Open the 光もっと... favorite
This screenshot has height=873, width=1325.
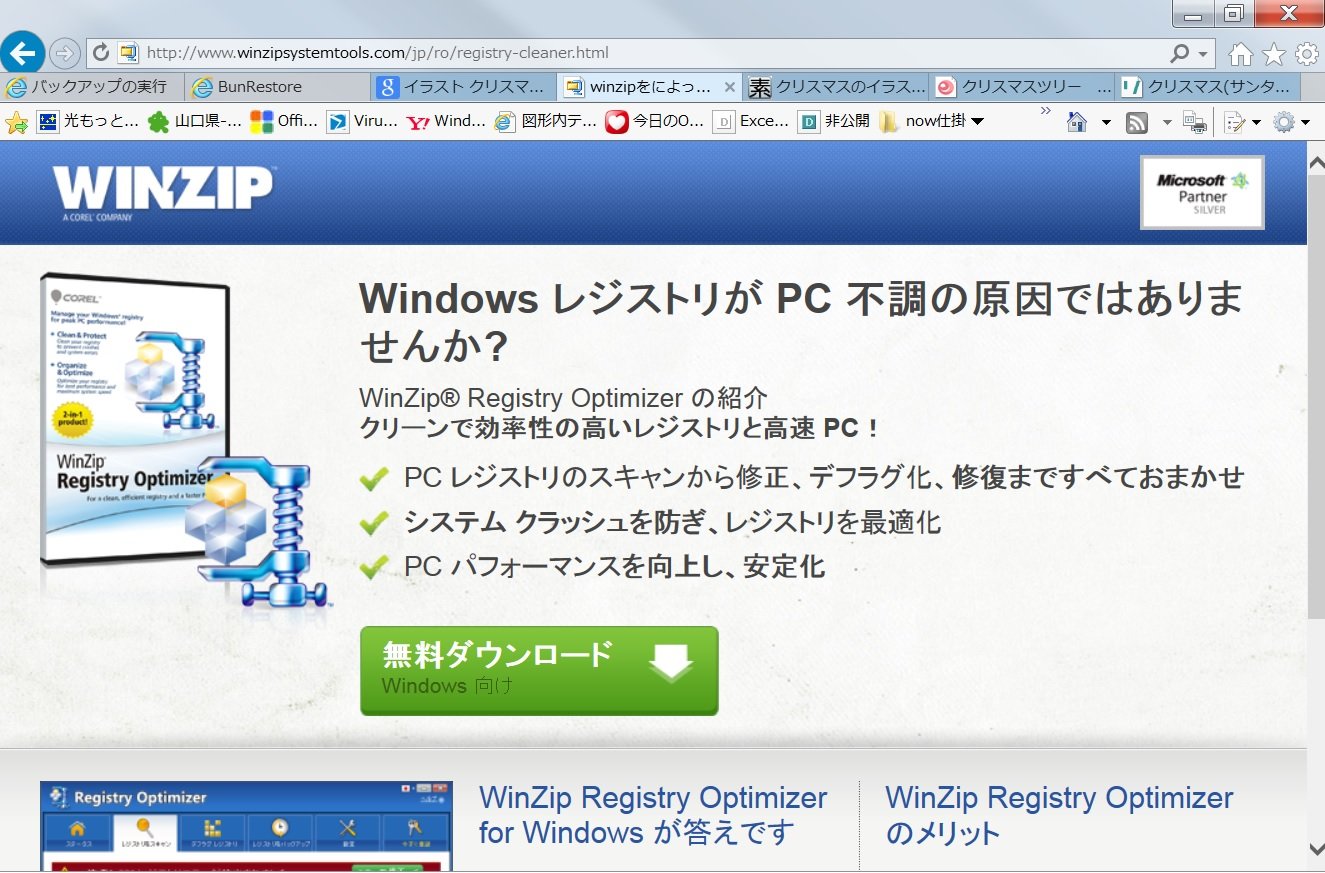[x=88, y=122]
